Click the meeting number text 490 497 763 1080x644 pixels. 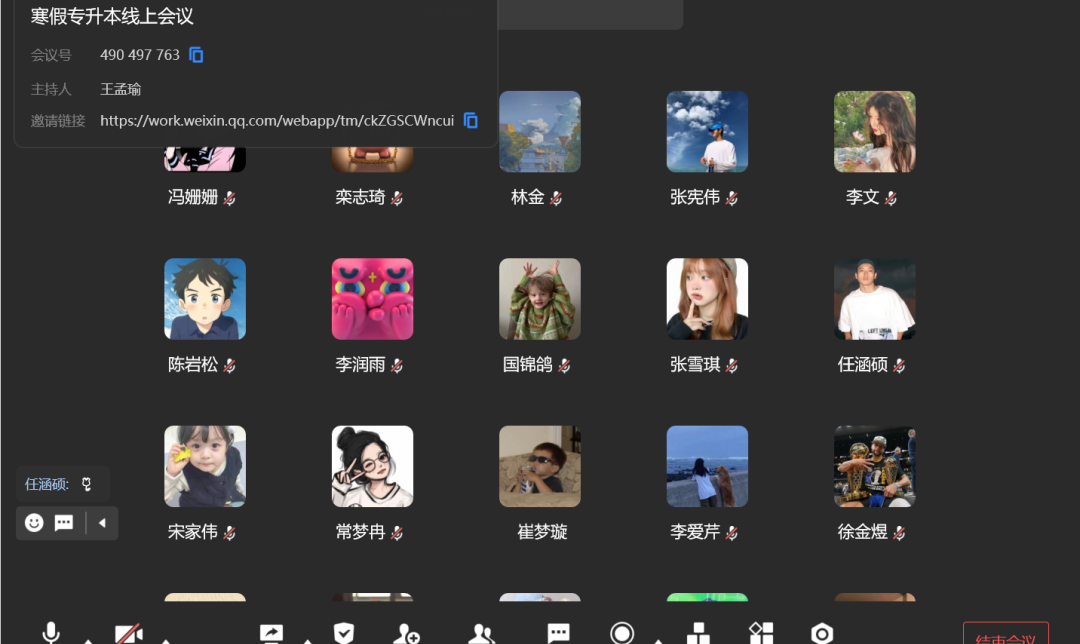tap(140, 55)
